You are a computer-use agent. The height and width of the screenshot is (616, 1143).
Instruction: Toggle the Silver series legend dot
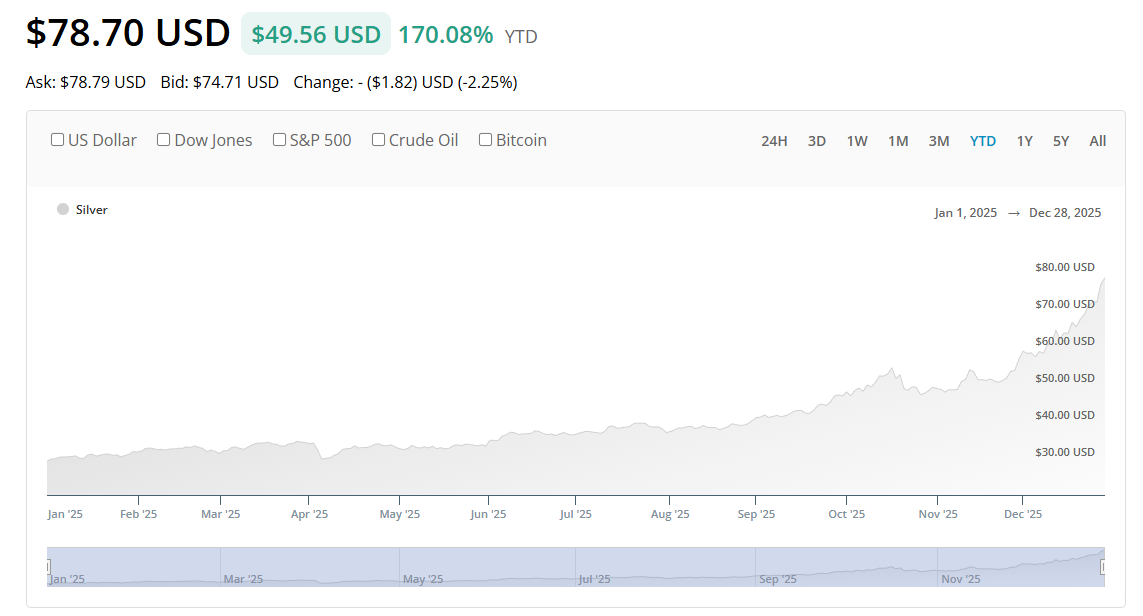point(63,209)
